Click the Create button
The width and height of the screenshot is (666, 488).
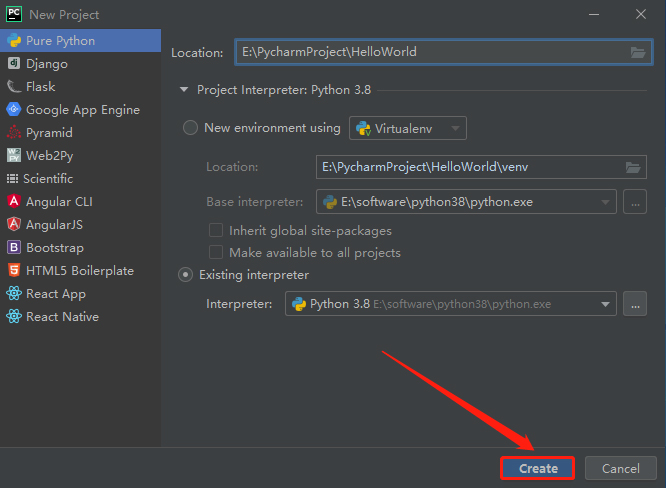click(x=538, y=468)
